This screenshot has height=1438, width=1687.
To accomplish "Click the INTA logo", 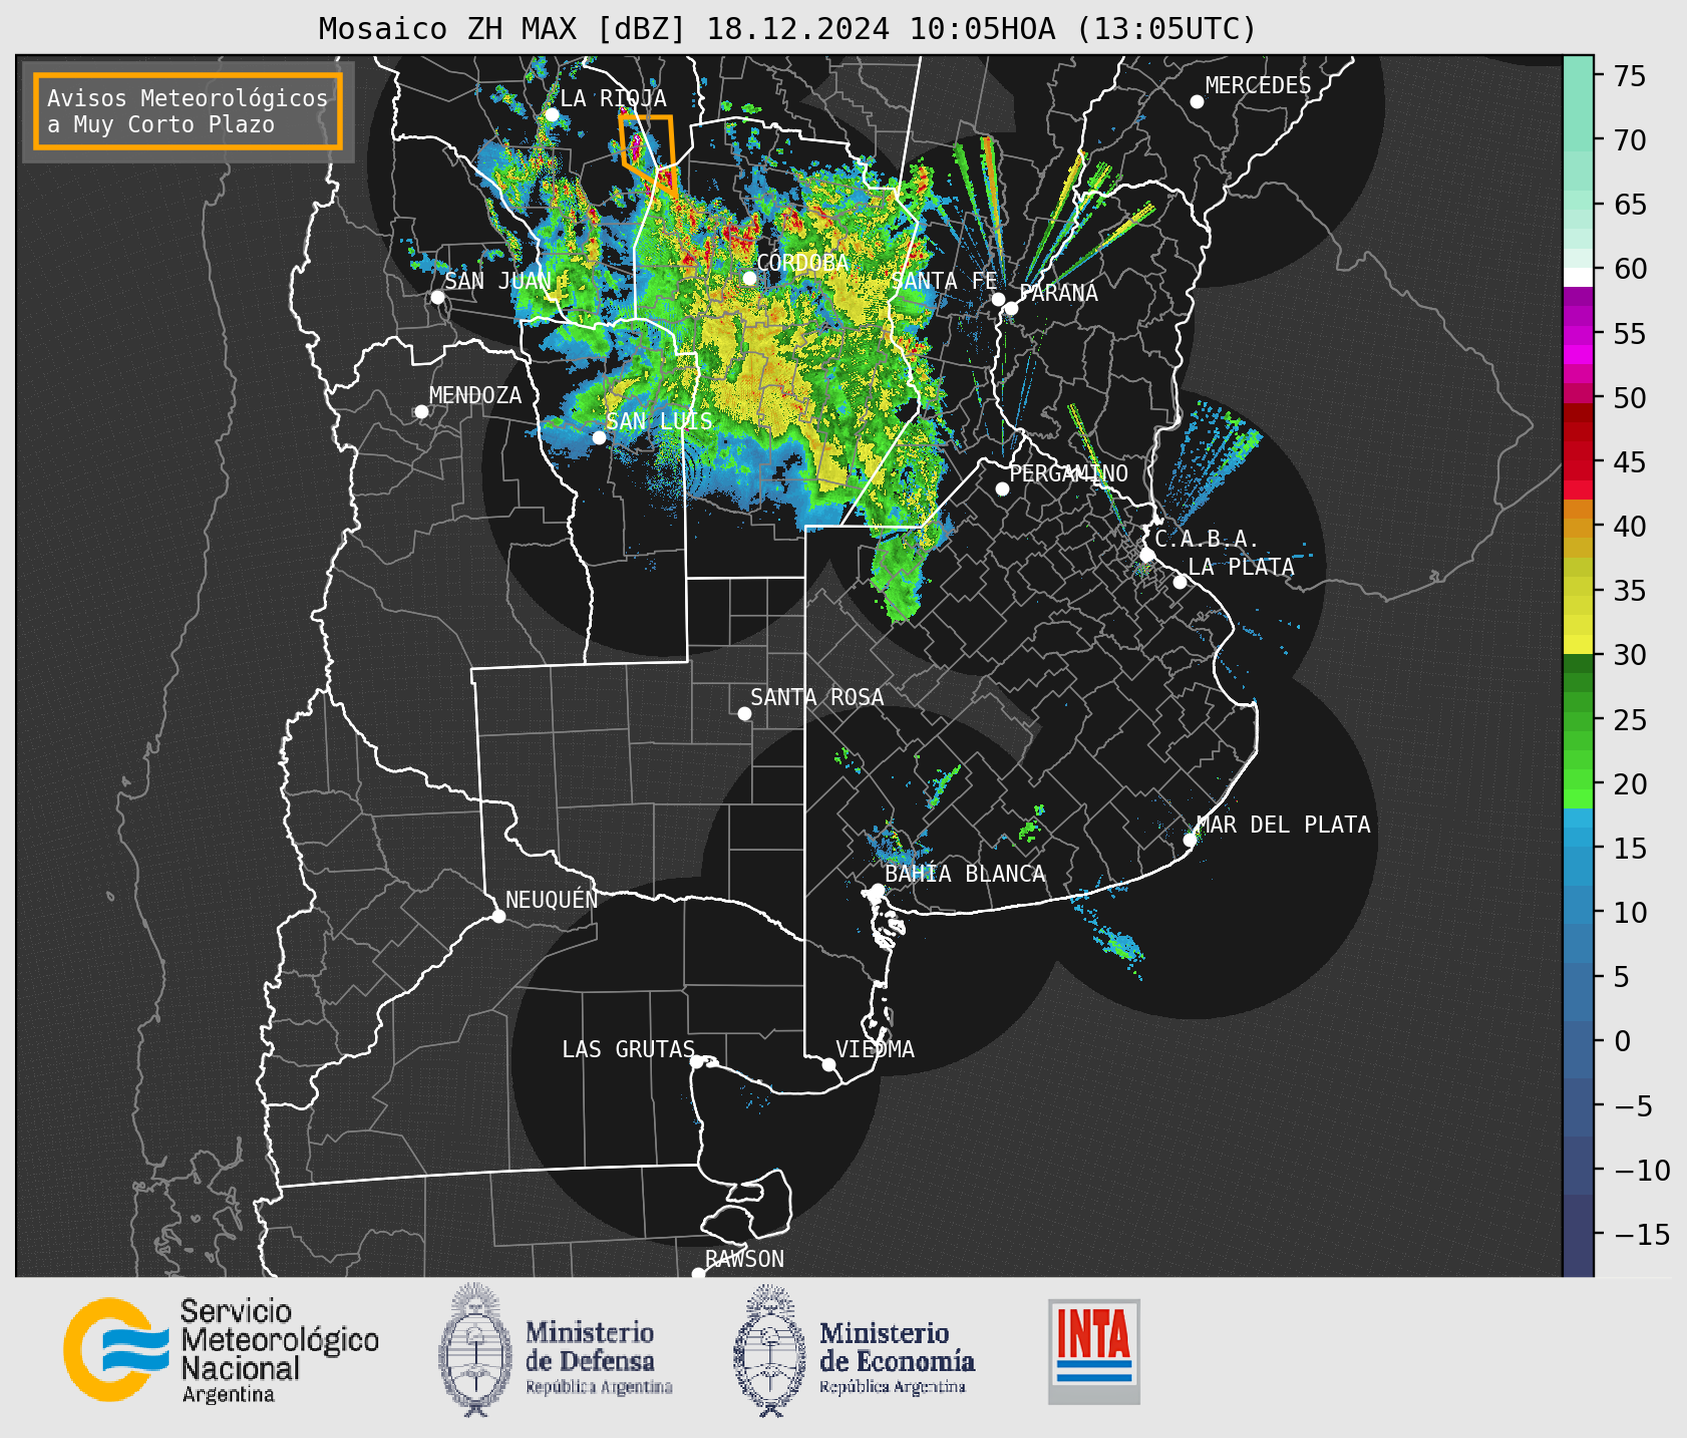I will point(1094,1351).
